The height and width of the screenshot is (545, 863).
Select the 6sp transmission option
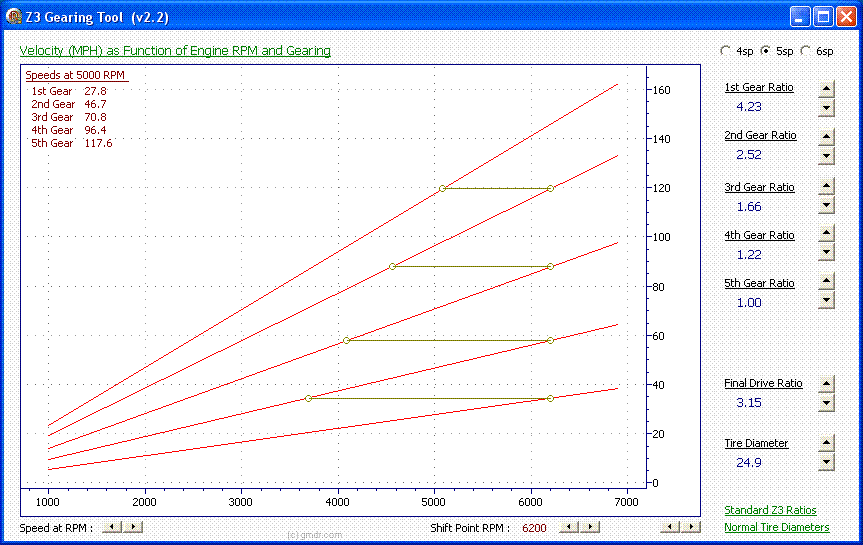[807, 51]
